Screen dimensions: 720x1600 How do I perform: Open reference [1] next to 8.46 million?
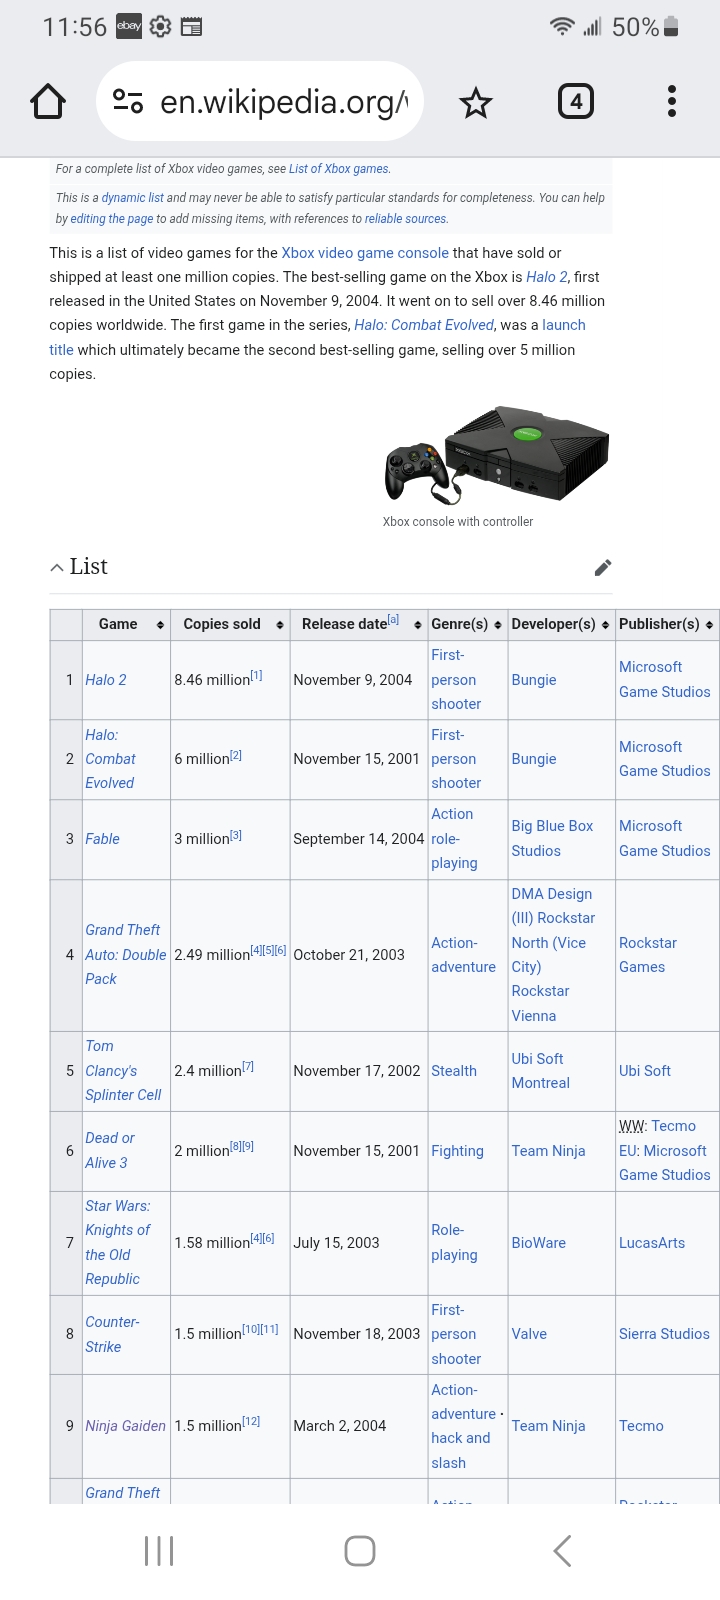(x=257, y=676)
